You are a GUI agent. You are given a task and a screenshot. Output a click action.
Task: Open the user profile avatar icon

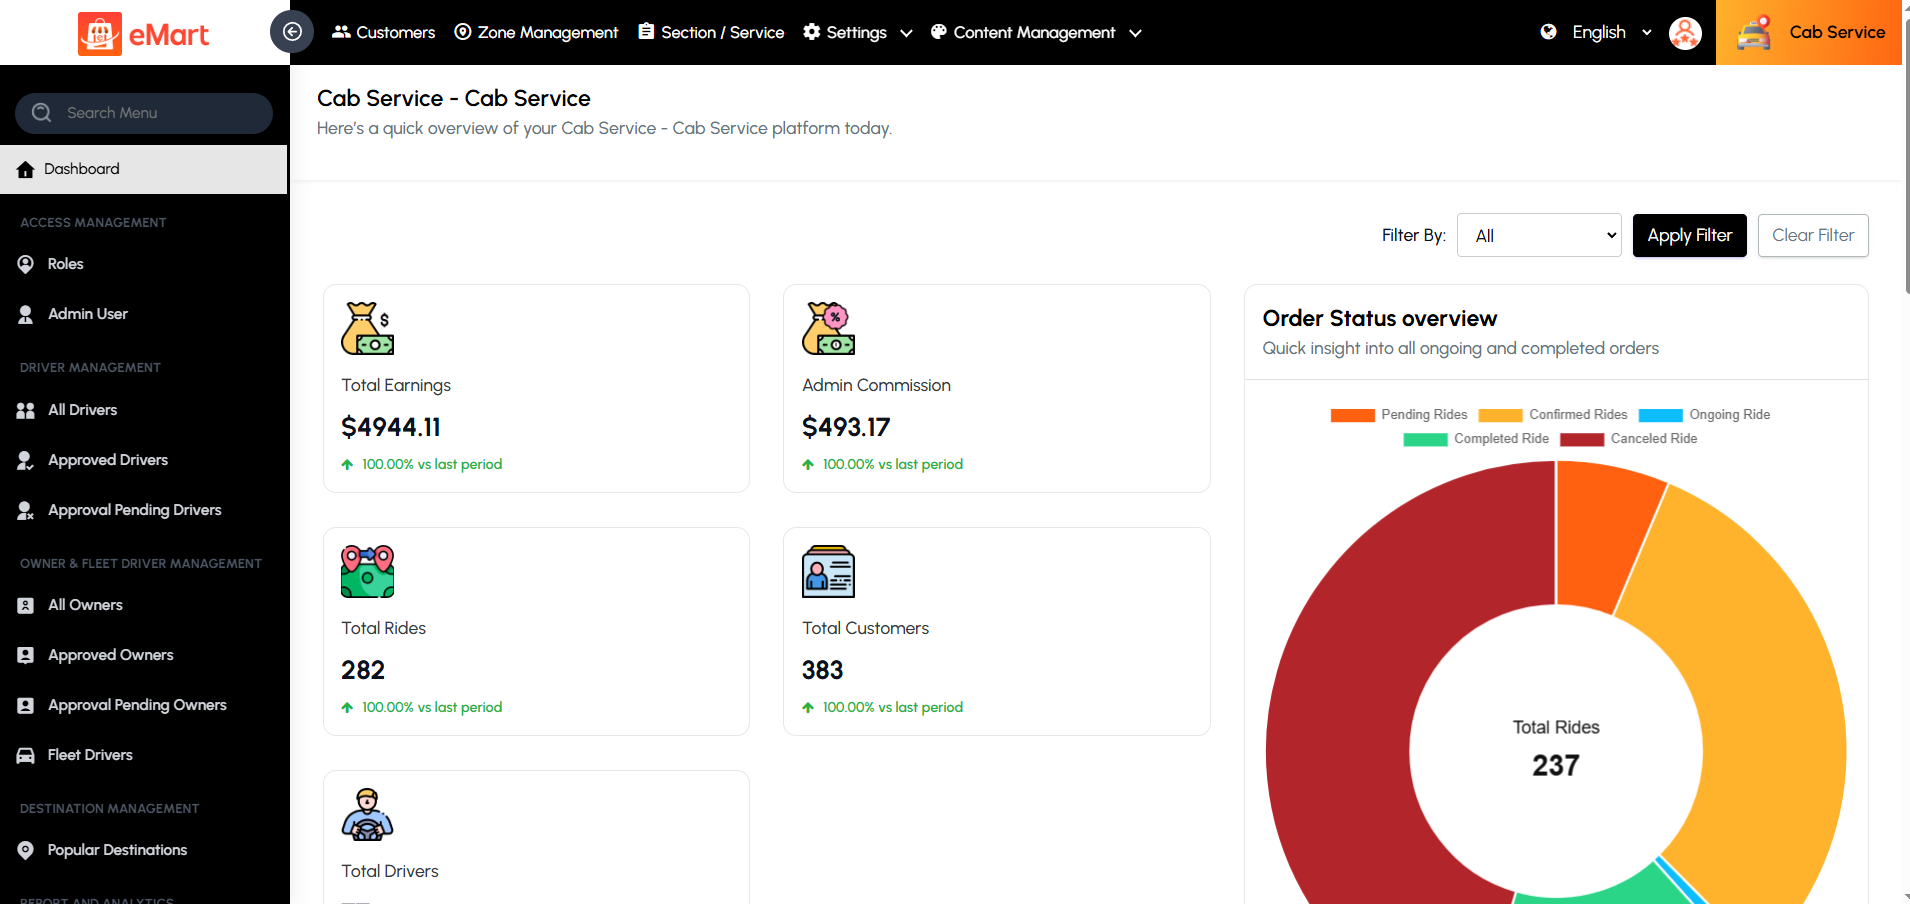1685,33
